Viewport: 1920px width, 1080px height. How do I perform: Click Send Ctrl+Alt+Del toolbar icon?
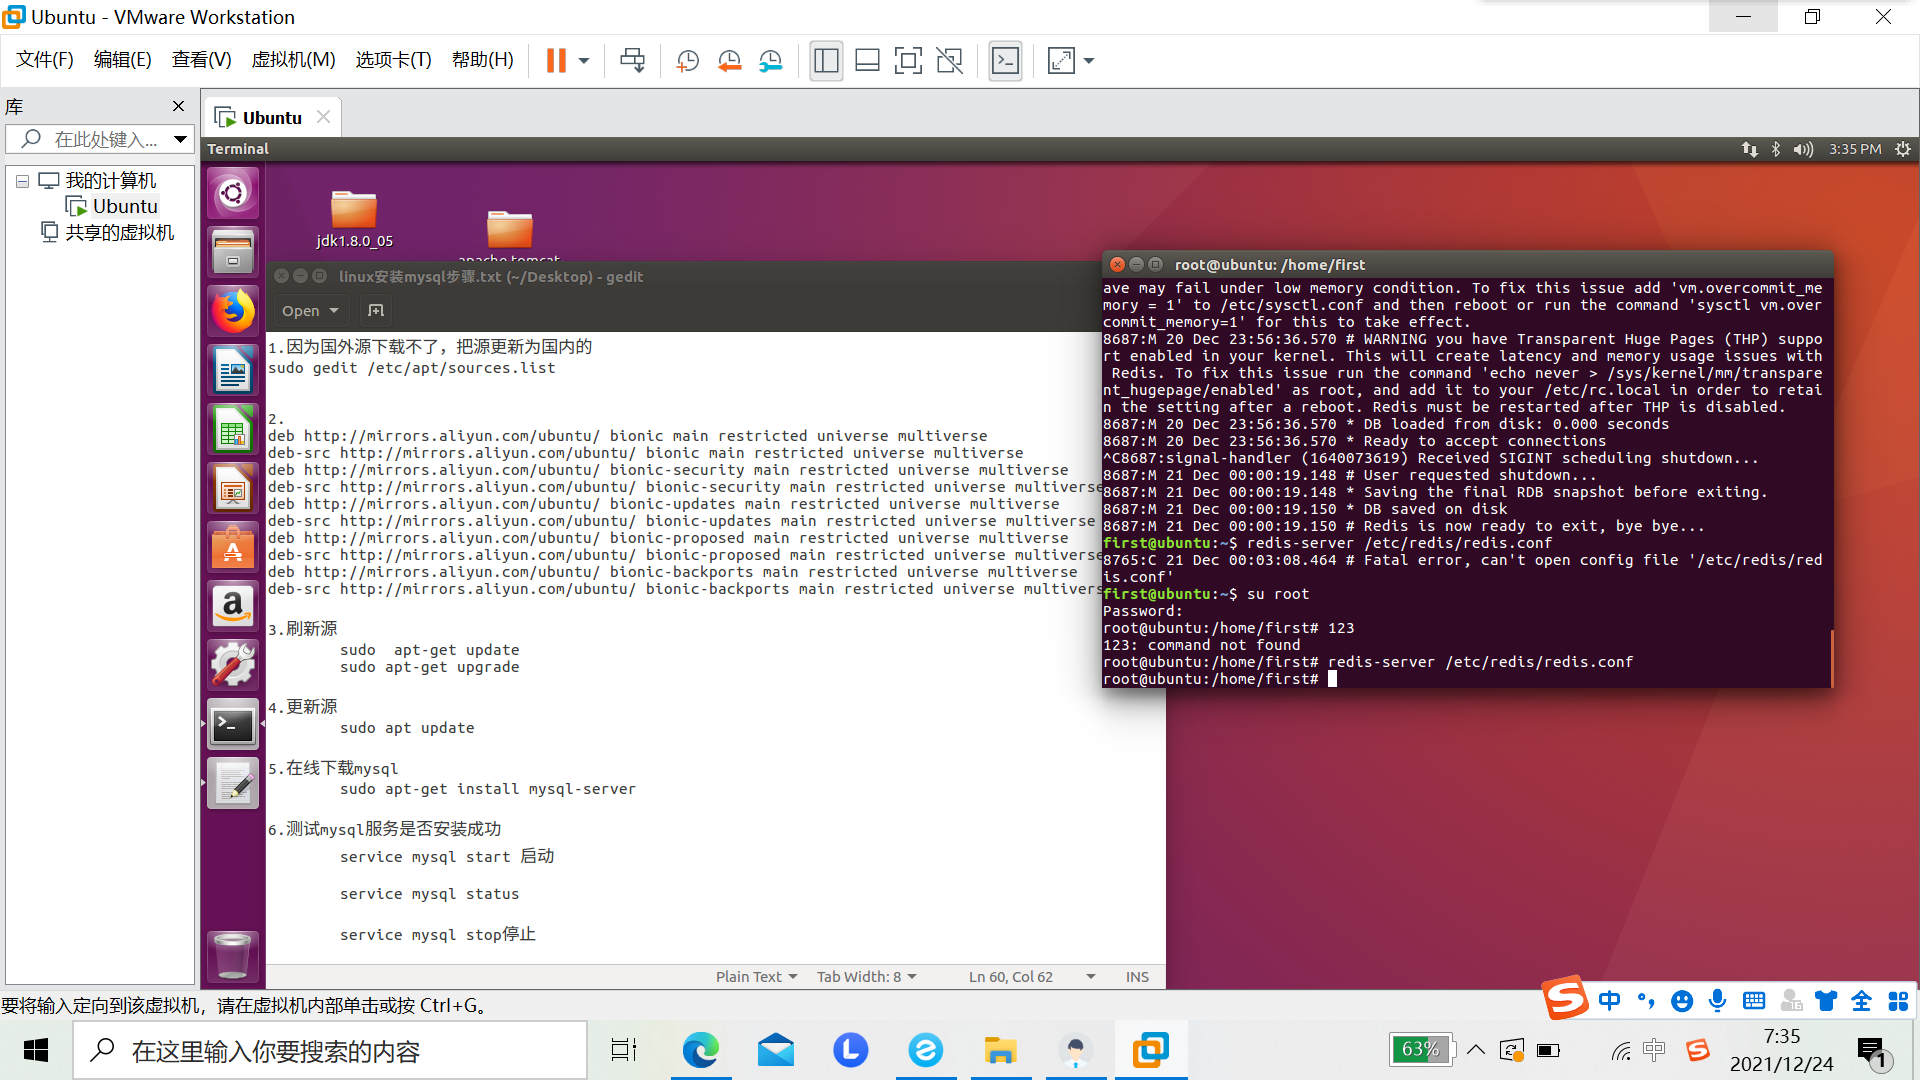click(x=632, y=61)
